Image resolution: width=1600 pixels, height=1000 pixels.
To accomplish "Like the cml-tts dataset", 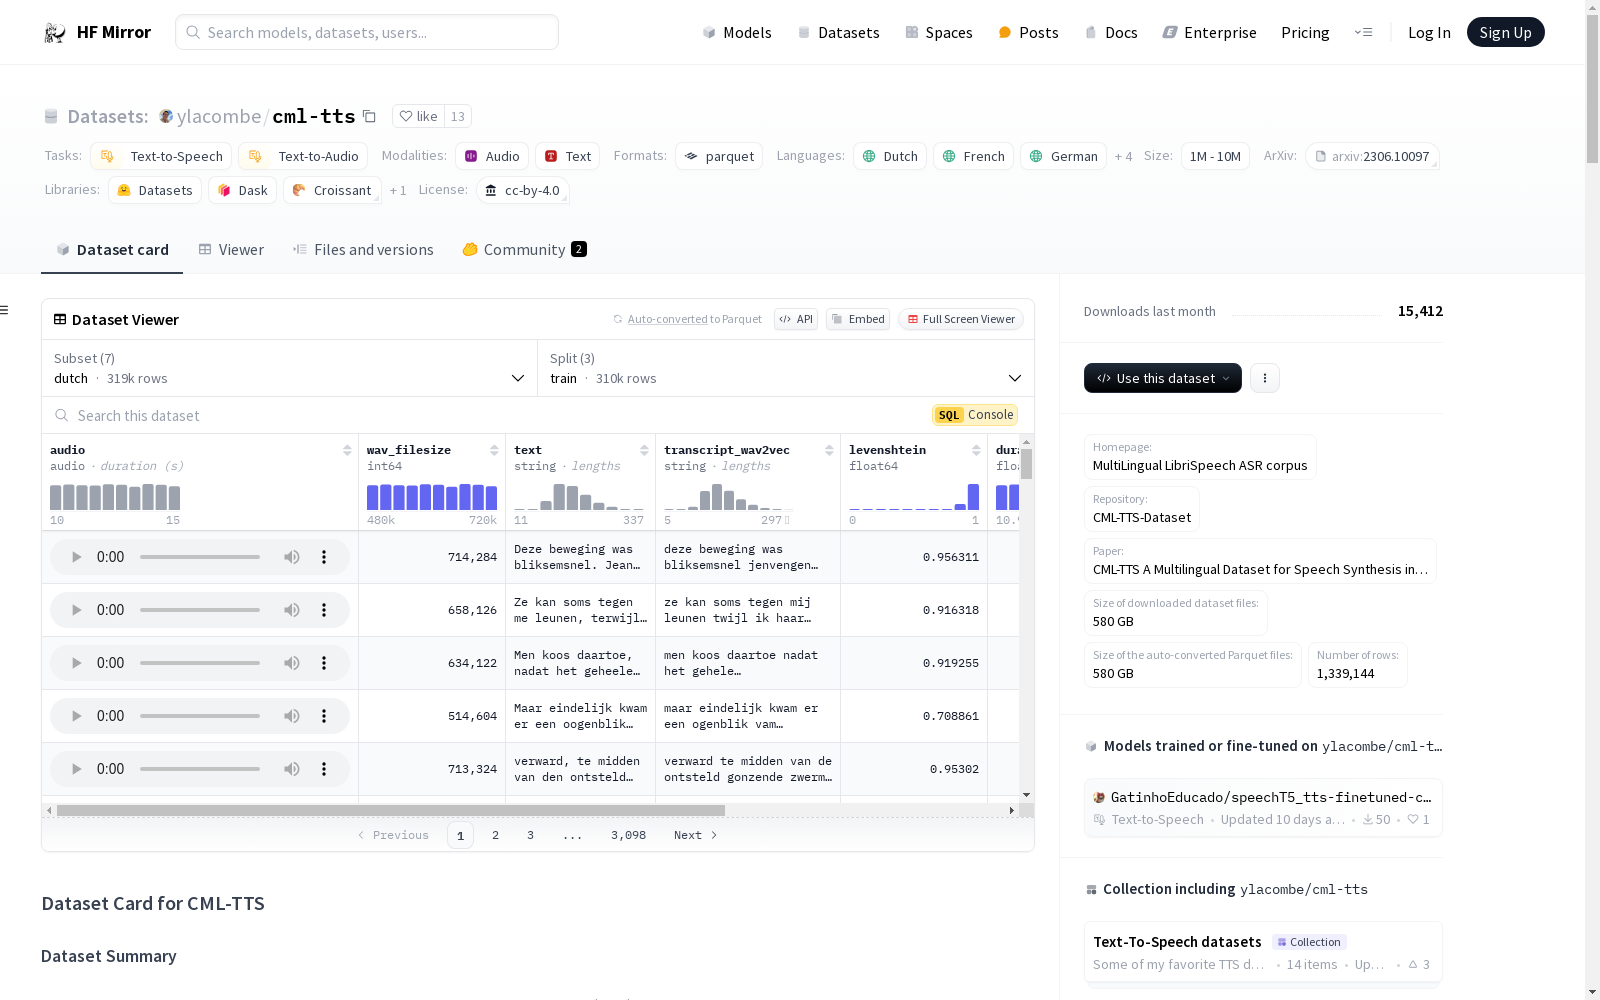I will tap(418, 116).
